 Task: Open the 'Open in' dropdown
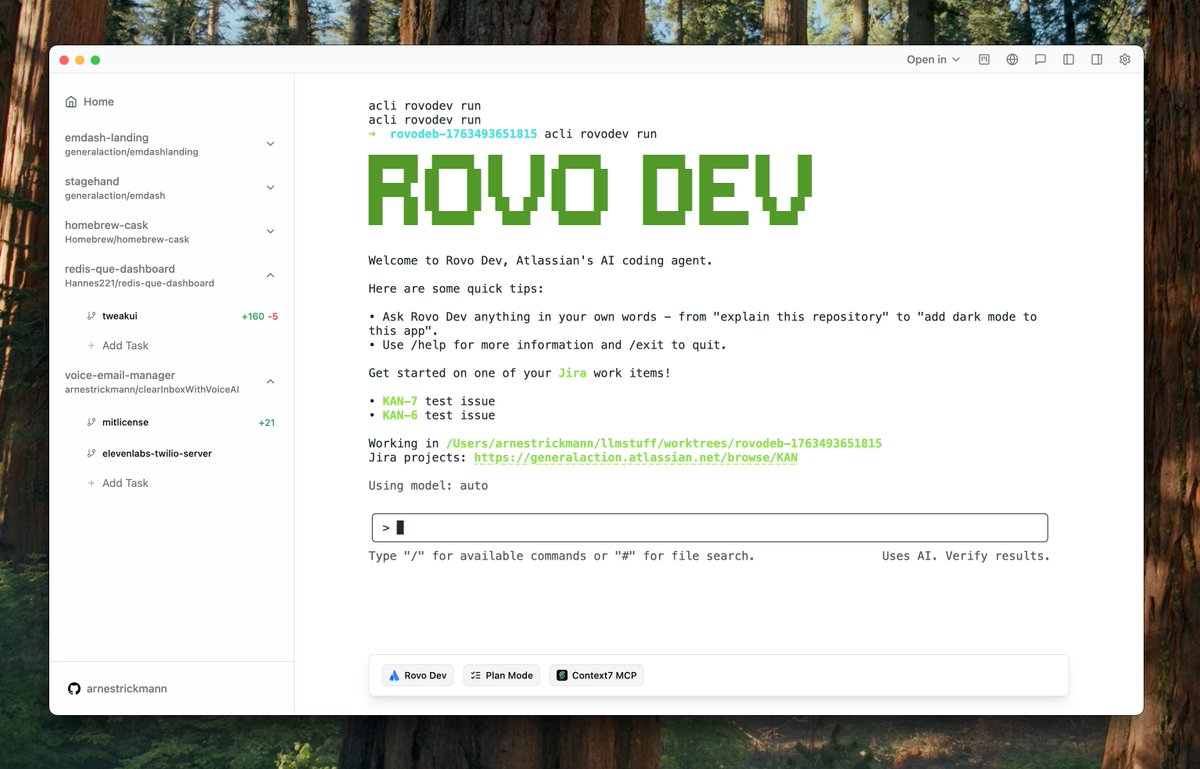pyautogui.click(x=933, y=60)
